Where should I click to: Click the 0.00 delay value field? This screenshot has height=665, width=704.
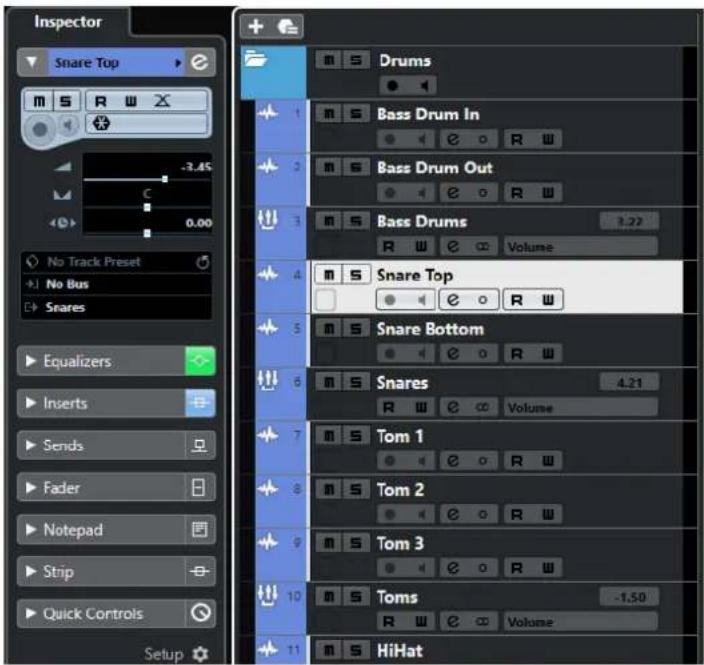point(198,223)
